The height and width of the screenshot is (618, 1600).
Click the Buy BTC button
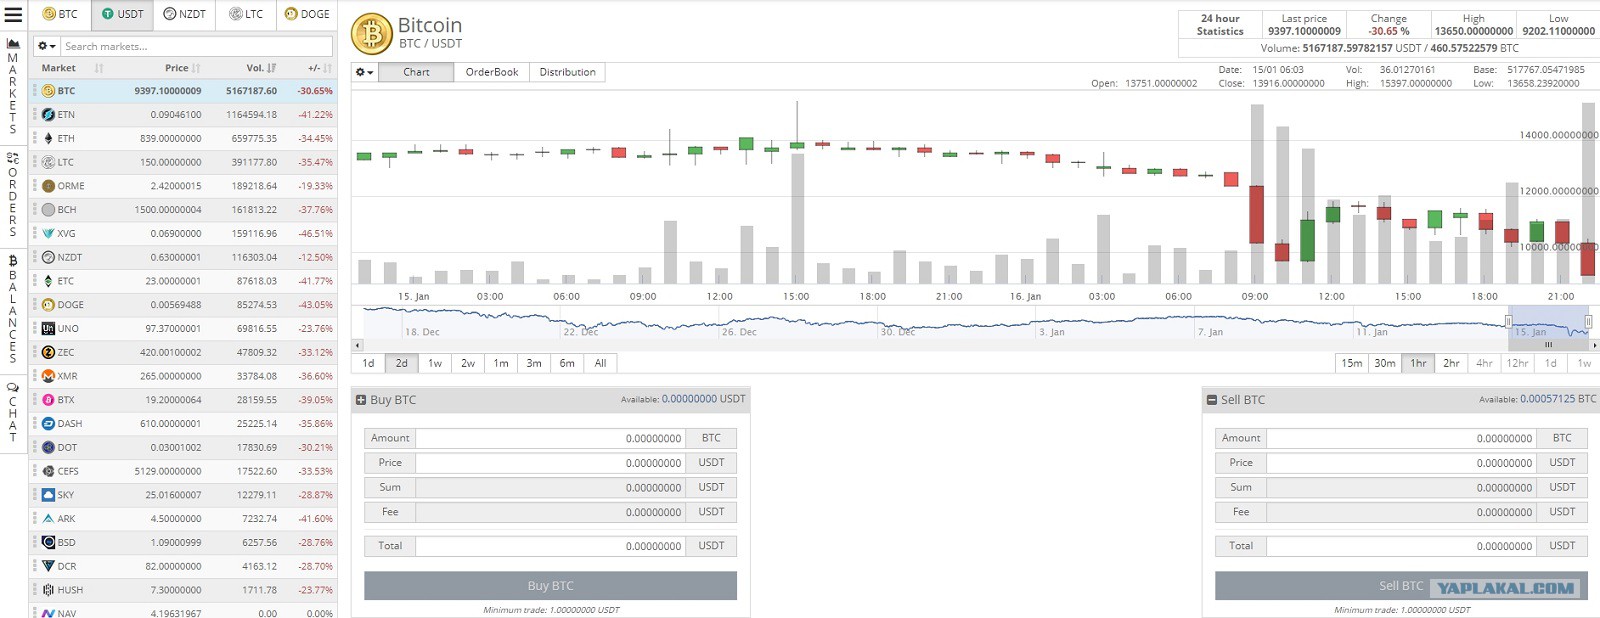pos(550,586)
